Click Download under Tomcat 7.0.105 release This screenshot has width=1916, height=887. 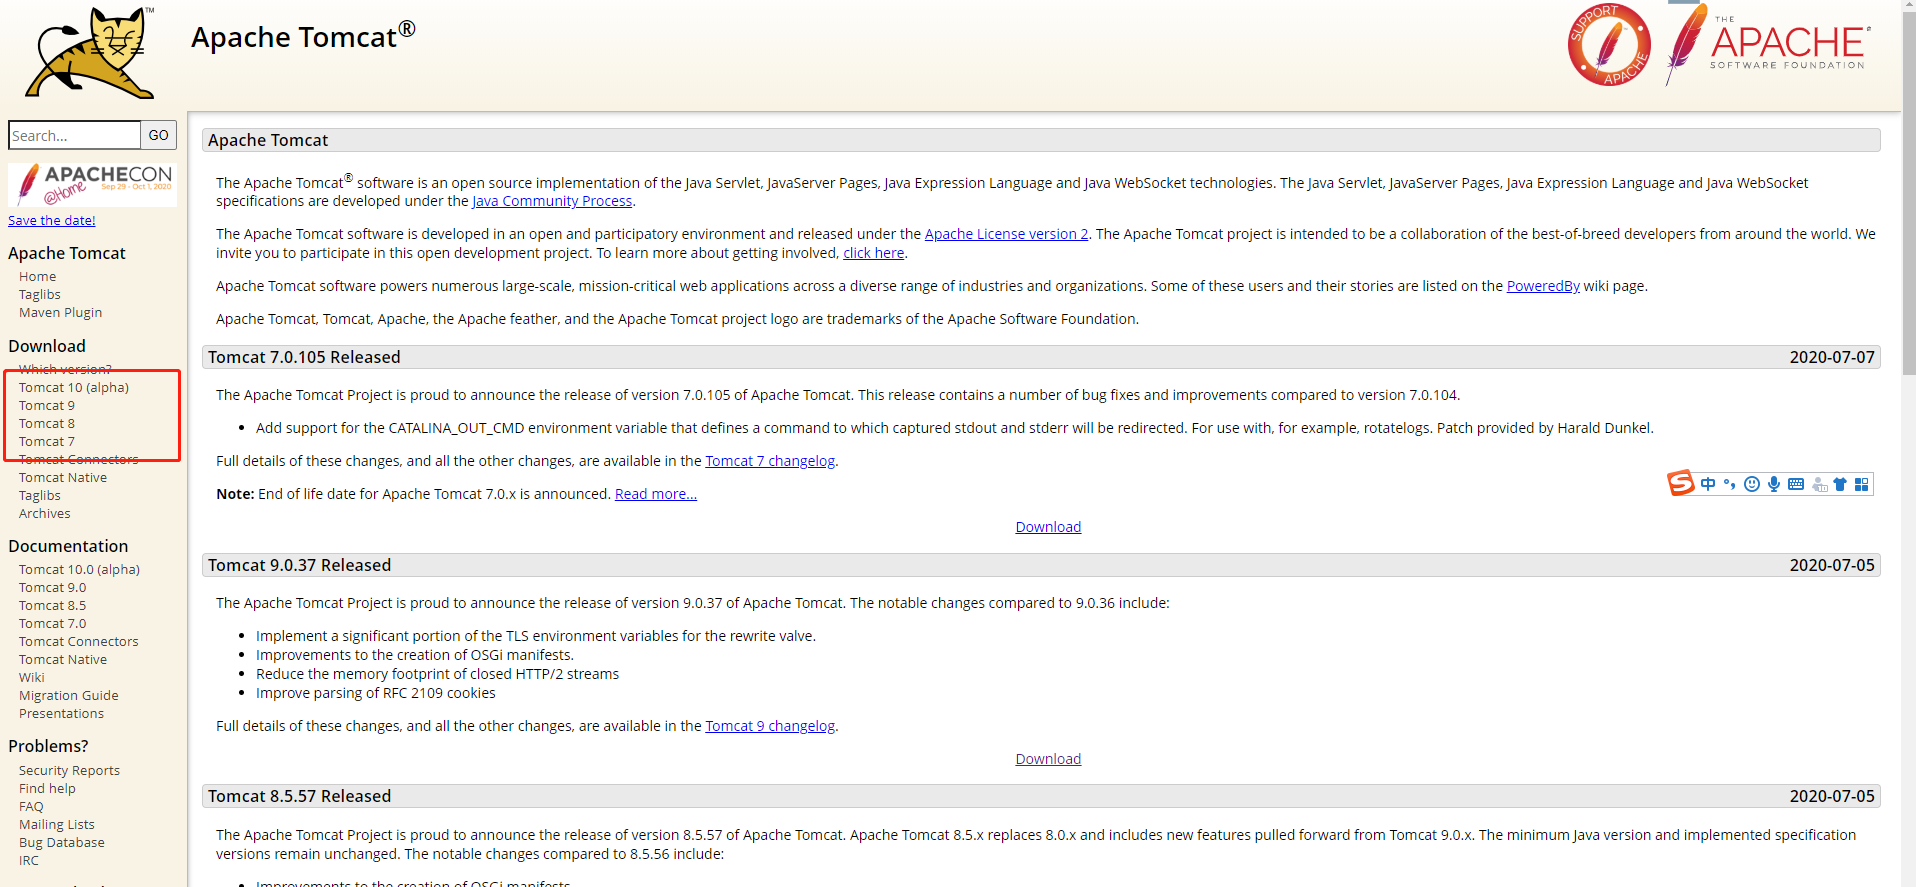pos(1048,527)
